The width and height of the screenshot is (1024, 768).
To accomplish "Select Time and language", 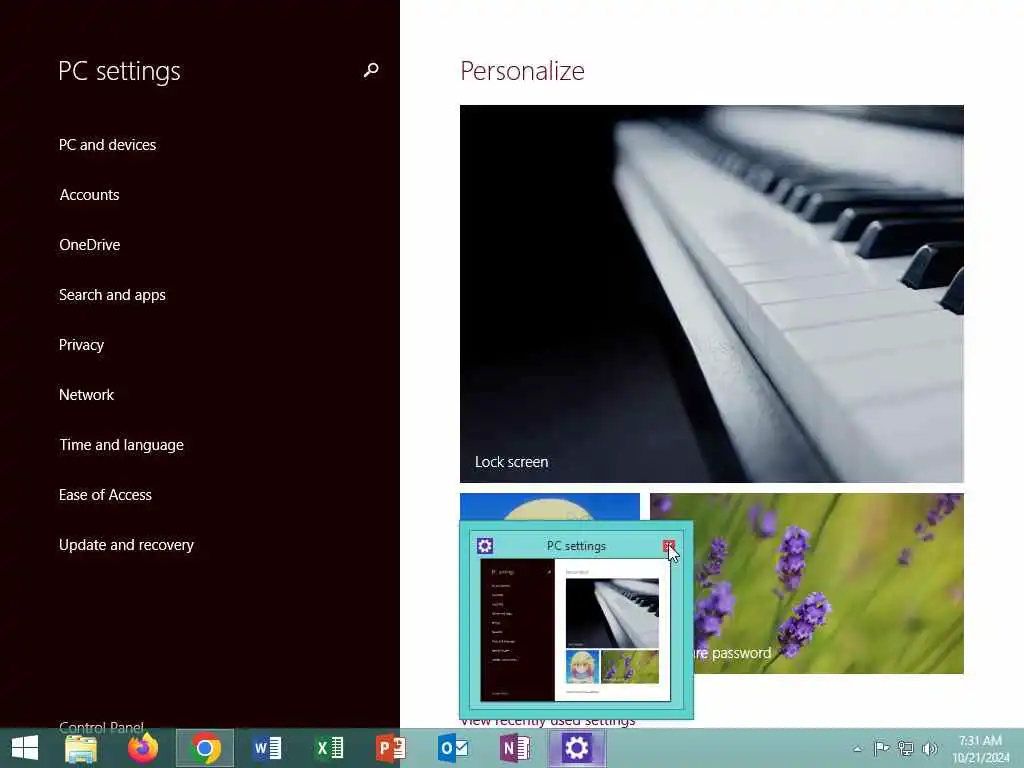I will [121, 445].
